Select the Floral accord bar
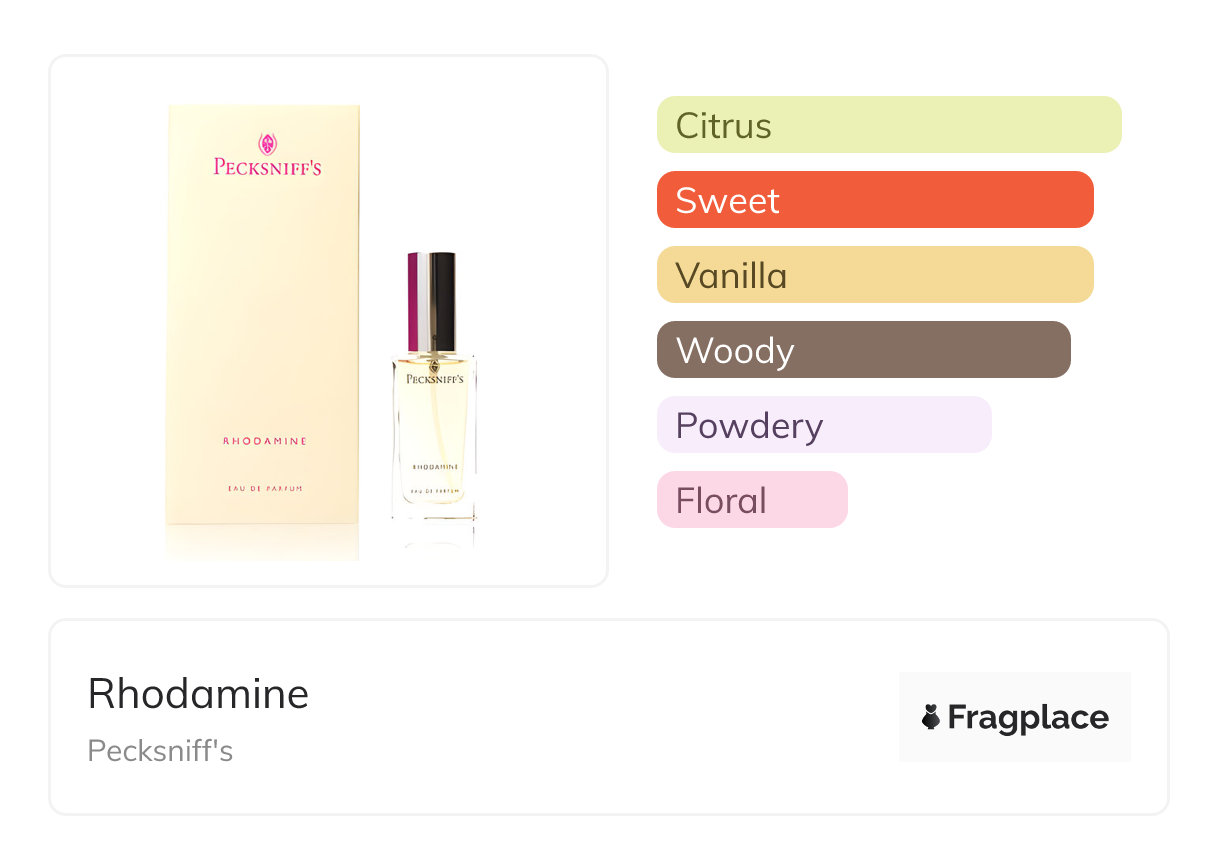The height and width of the screenshot is (864, 1218). (x=751, y=500)
